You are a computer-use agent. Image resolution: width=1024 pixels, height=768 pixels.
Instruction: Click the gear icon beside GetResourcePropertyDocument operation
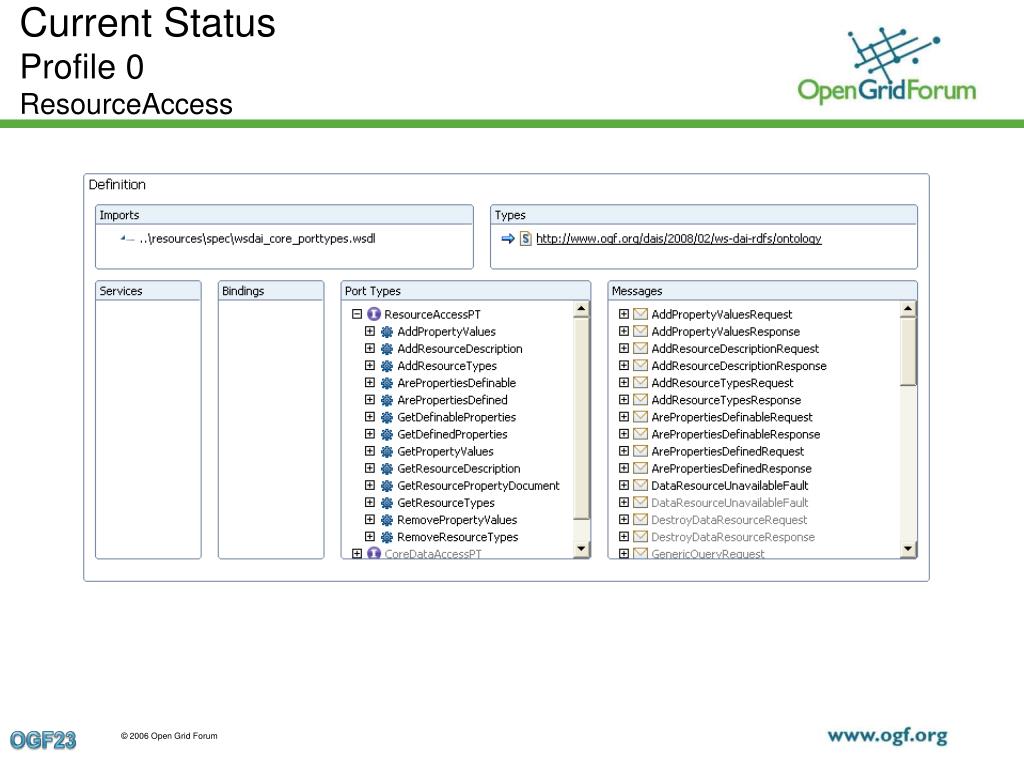tap(387, 486)
